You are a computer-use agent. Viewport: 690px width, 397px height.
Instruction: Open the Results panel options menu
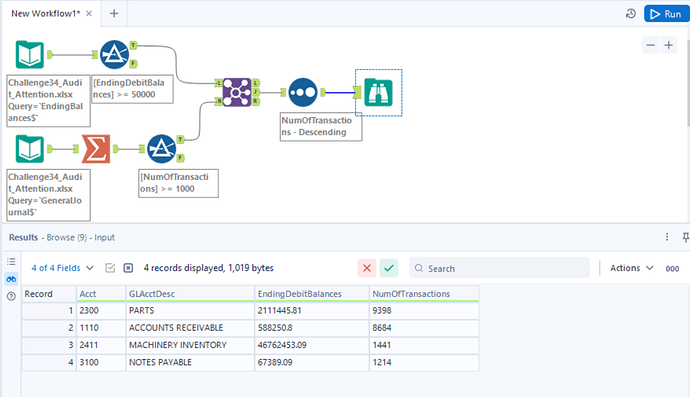point(667,237)
